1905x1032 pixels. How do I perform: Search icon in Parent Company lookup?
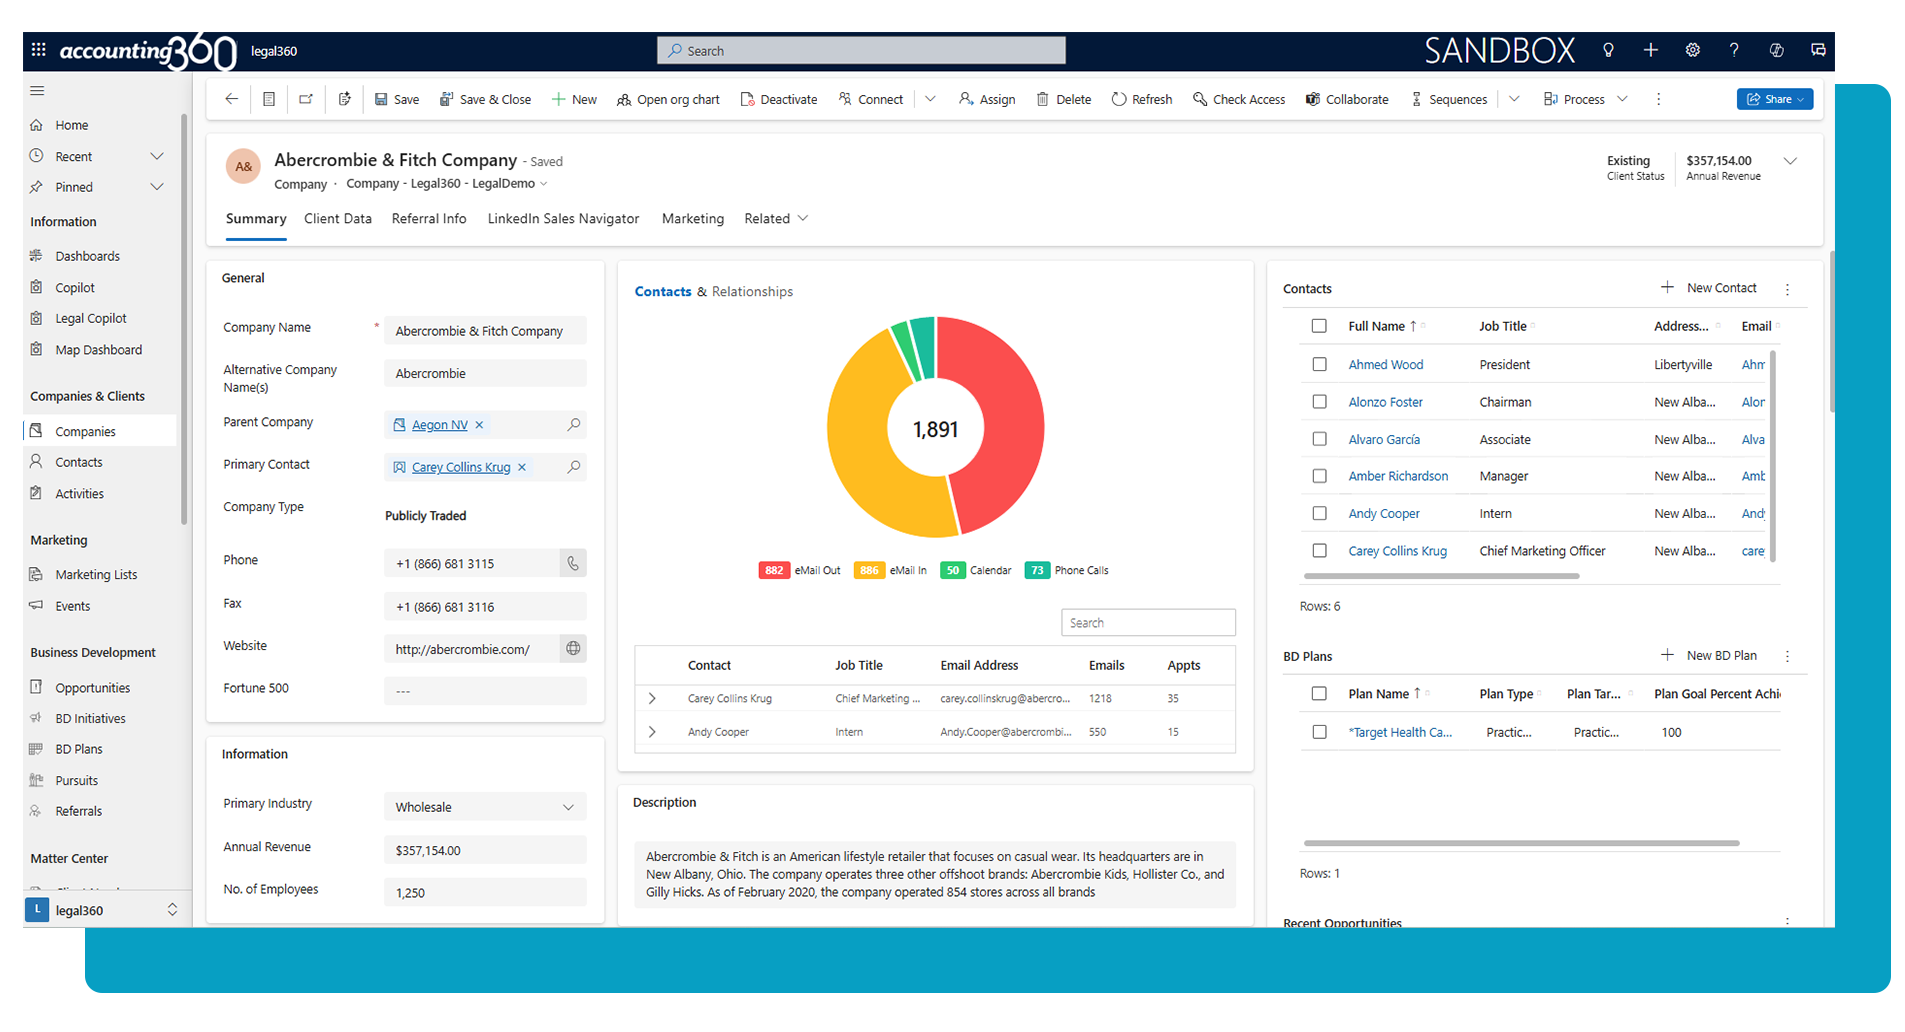coord(573,425)
